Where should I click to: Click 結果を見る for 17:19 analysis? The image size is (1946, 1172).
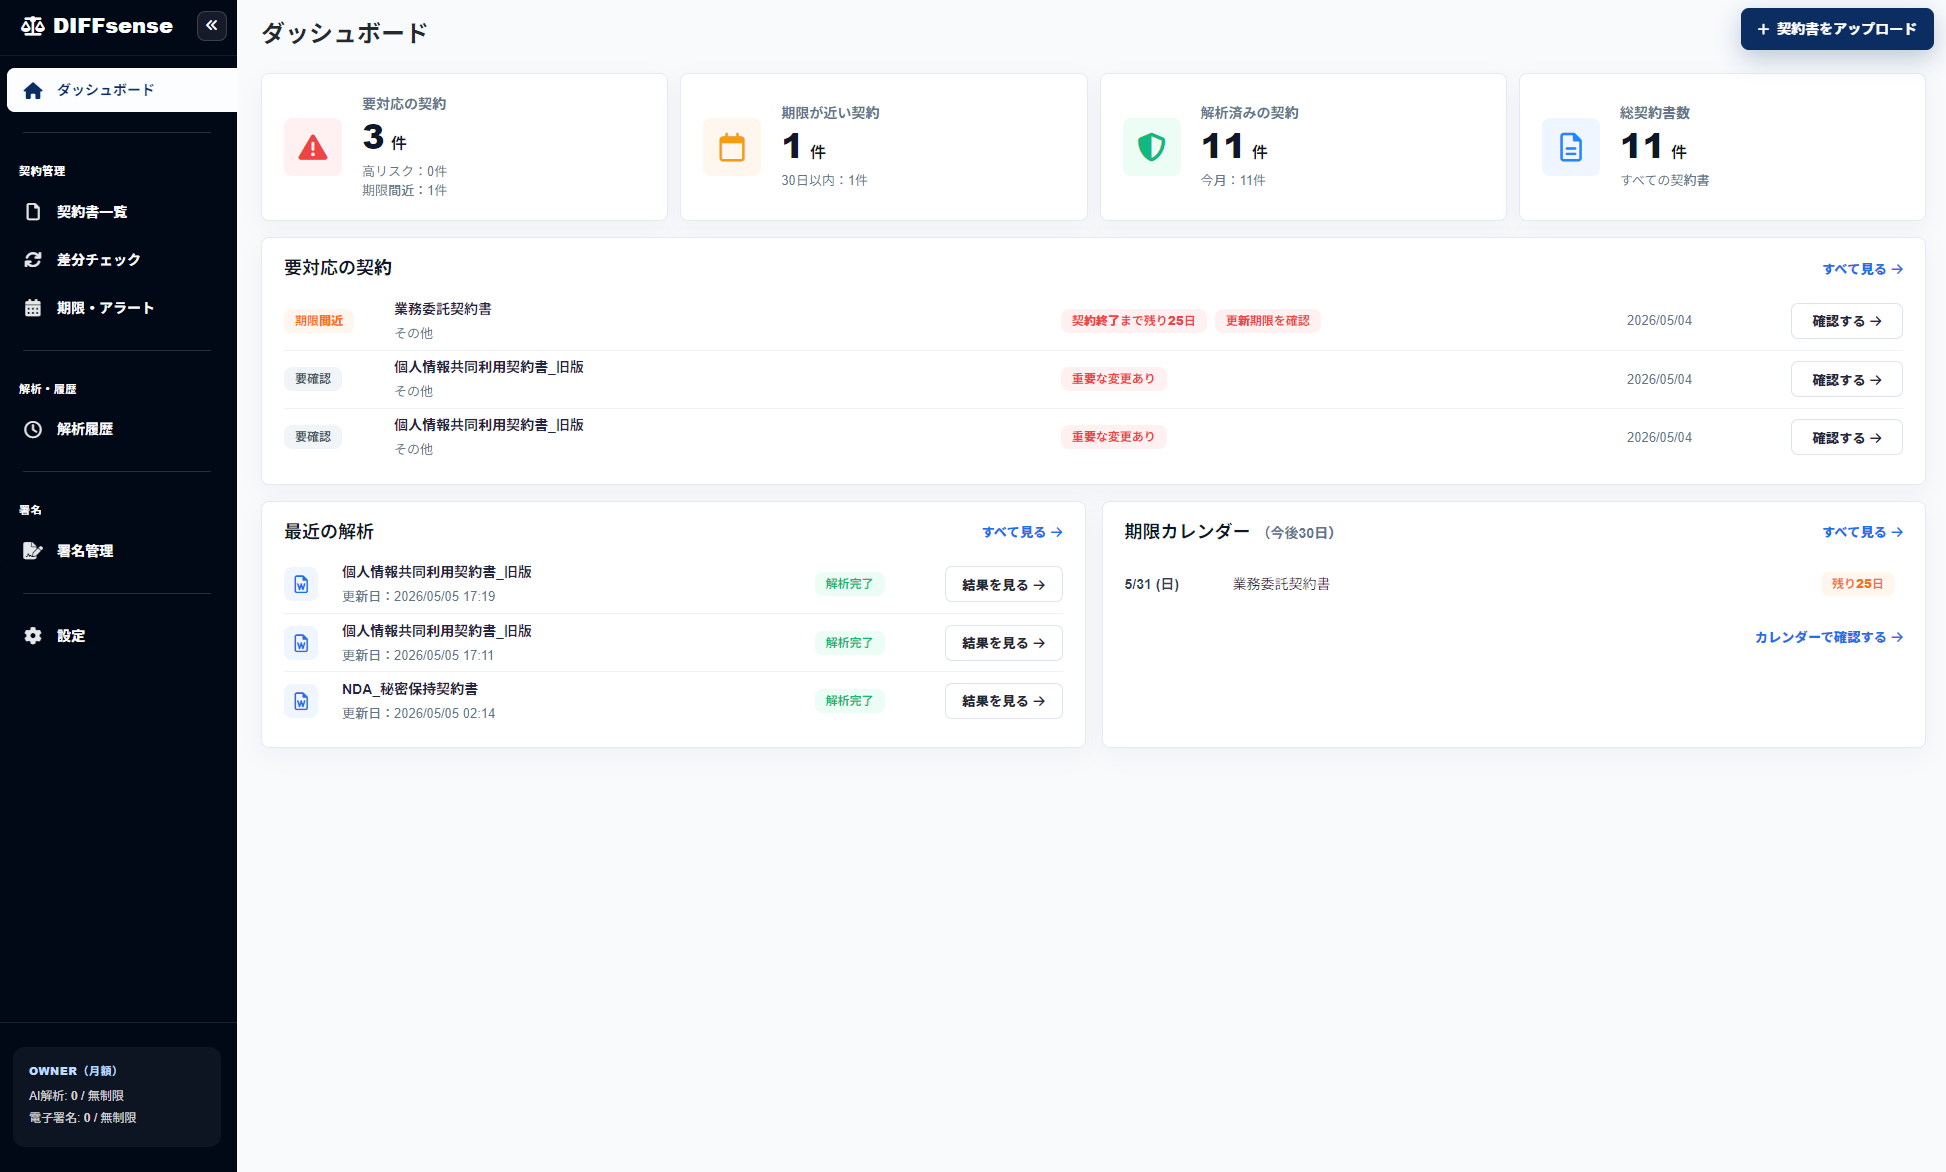click(1003, 585)
